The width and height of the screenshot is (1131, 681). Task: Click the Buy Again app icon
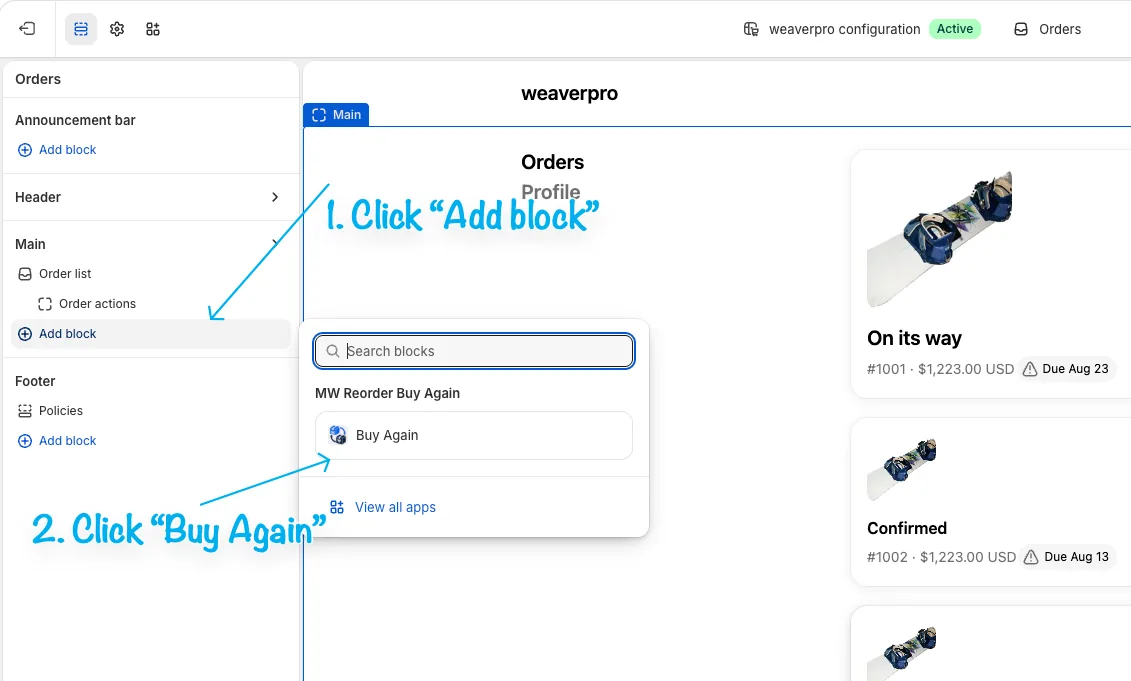point(338,434)
